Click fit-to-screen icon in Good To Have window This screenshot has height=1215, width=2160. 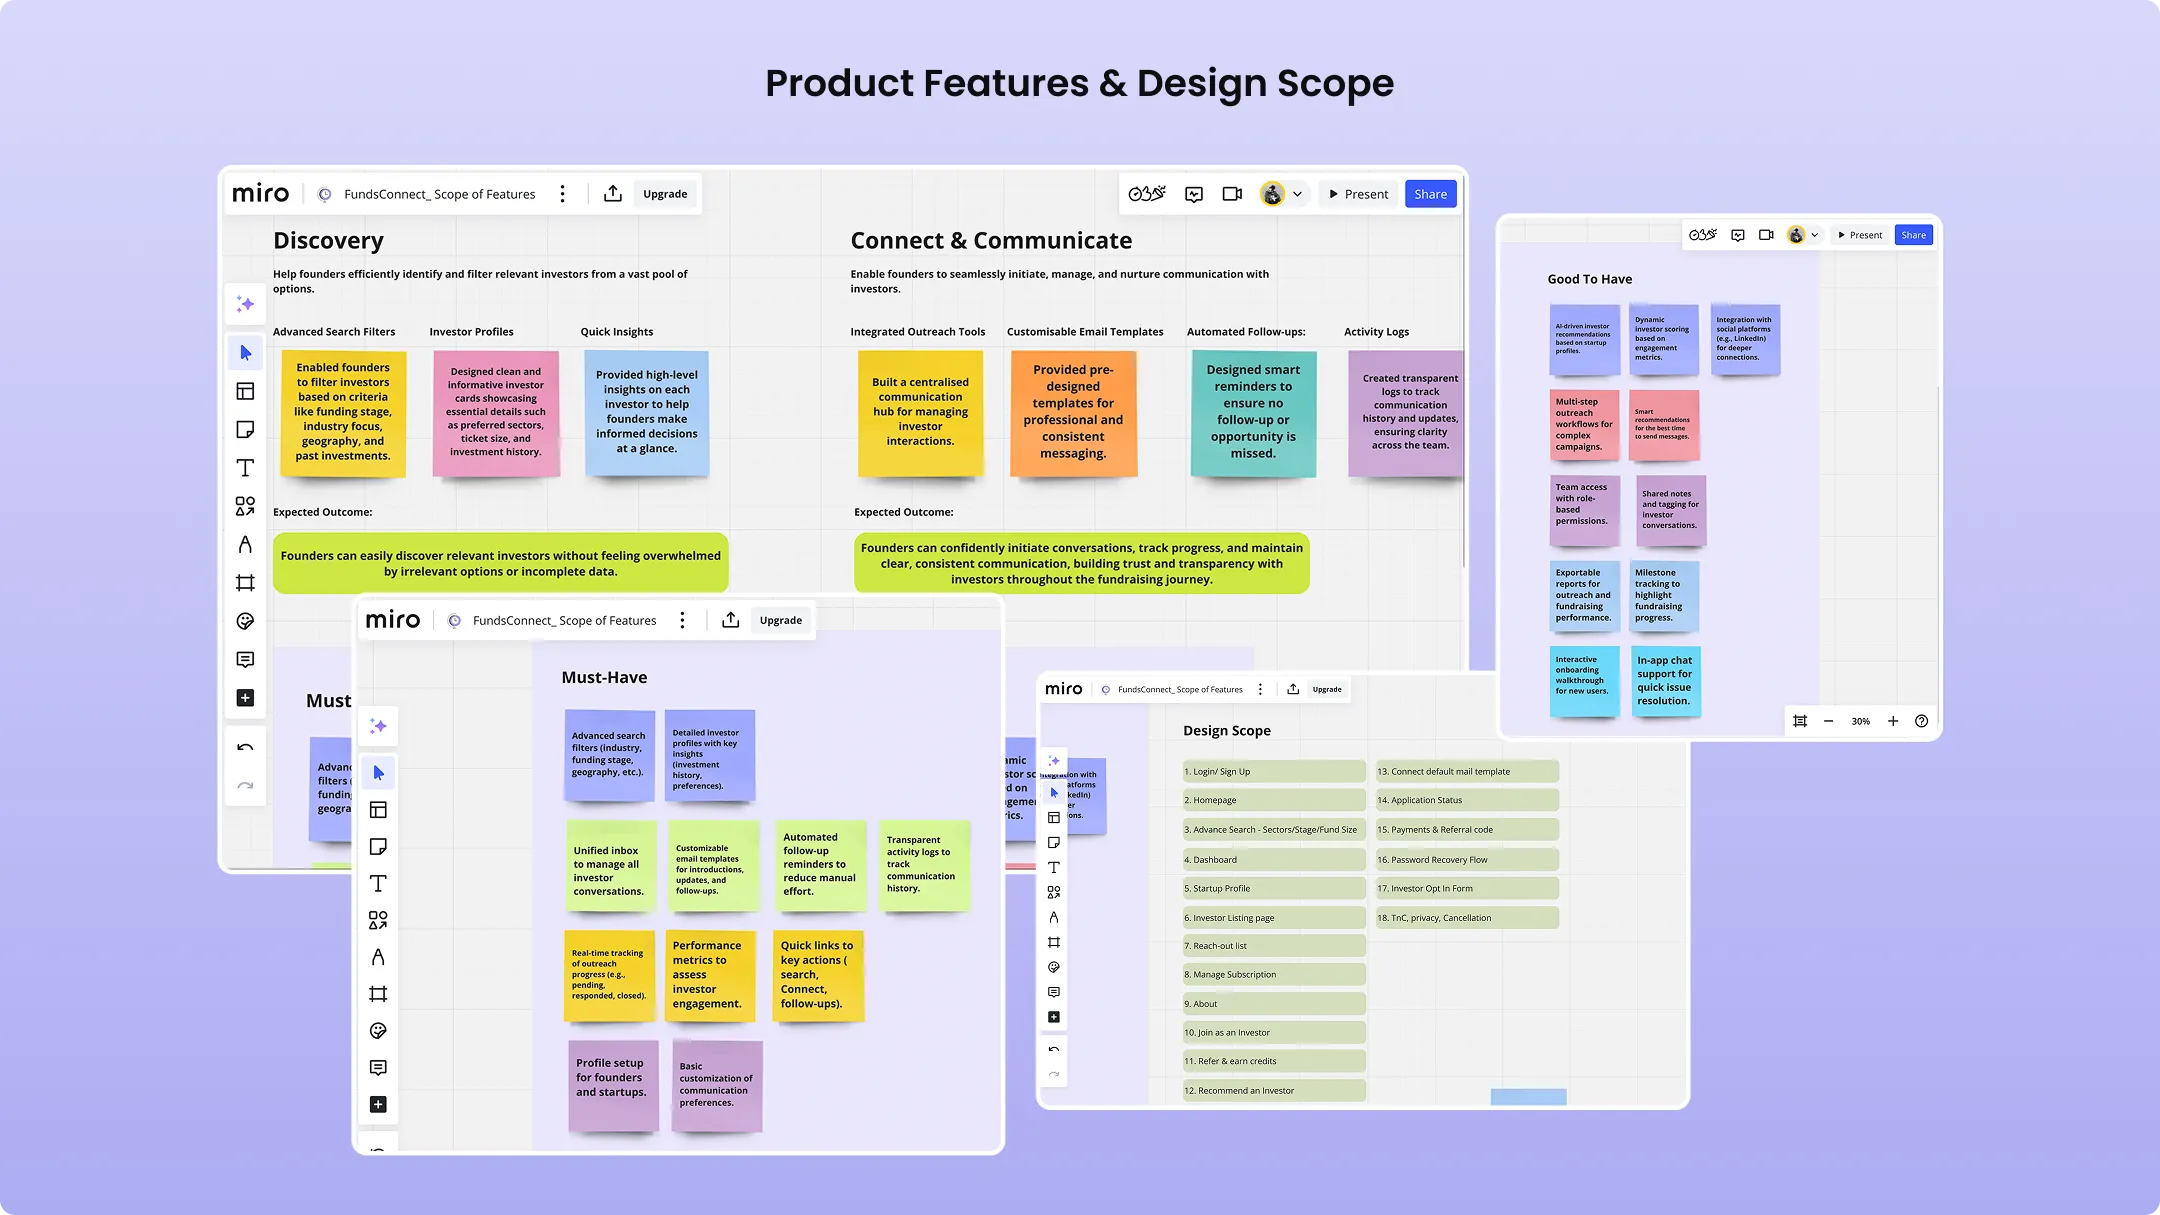[1800, 721]
